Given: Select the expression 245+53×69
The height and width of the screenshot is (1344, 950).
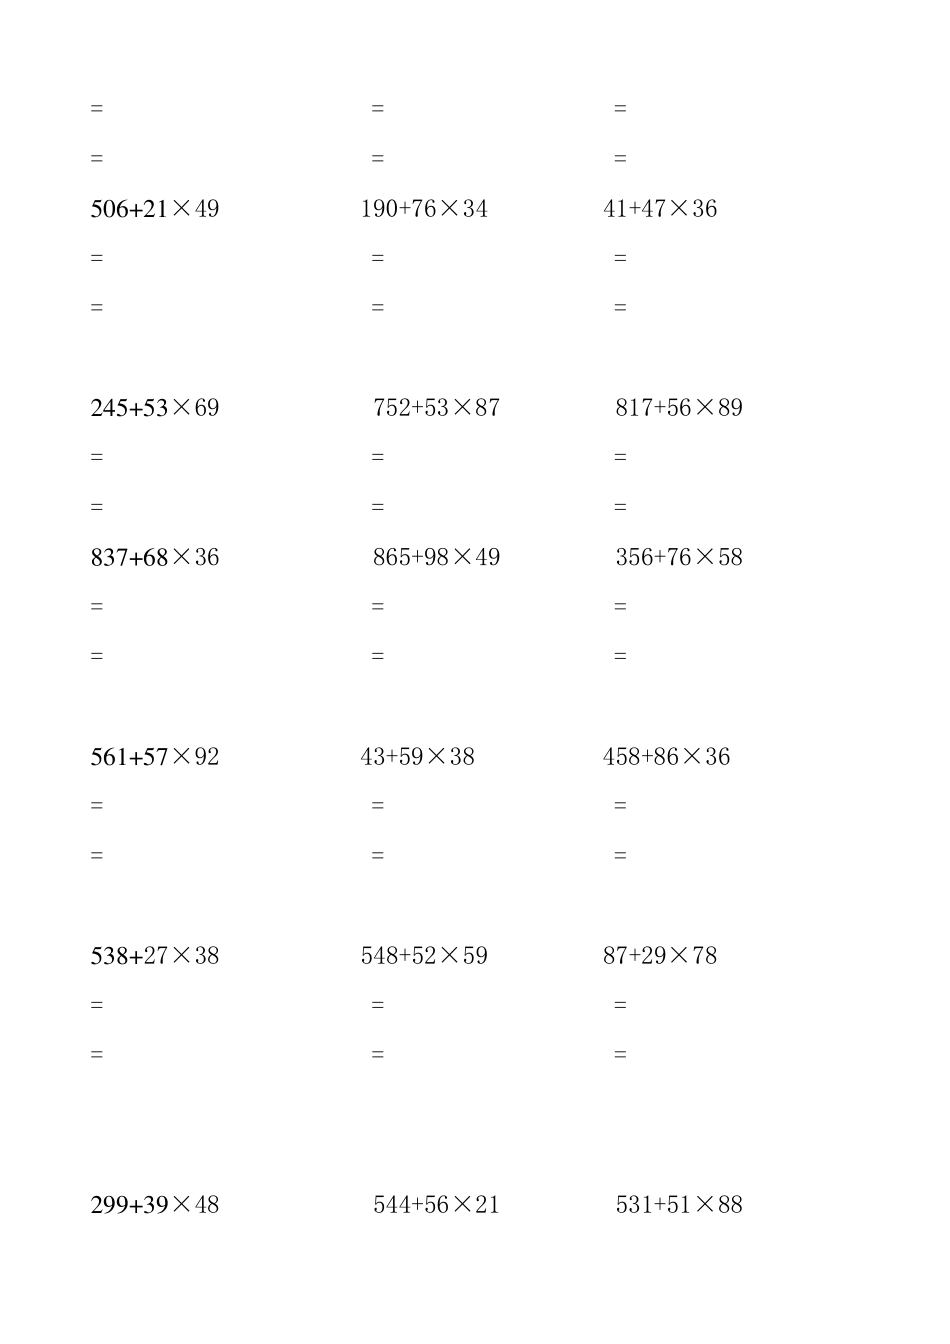Looking at the screenshot, I should pyautogui.click(x=155, y=408).
